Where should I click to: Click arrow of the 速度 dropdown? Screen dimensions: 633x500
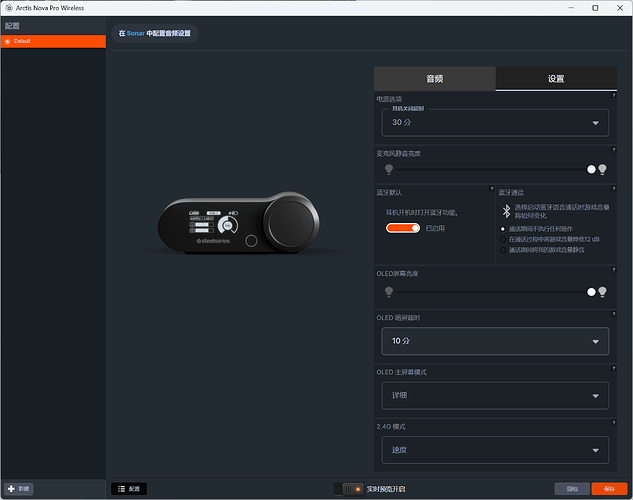595,451
